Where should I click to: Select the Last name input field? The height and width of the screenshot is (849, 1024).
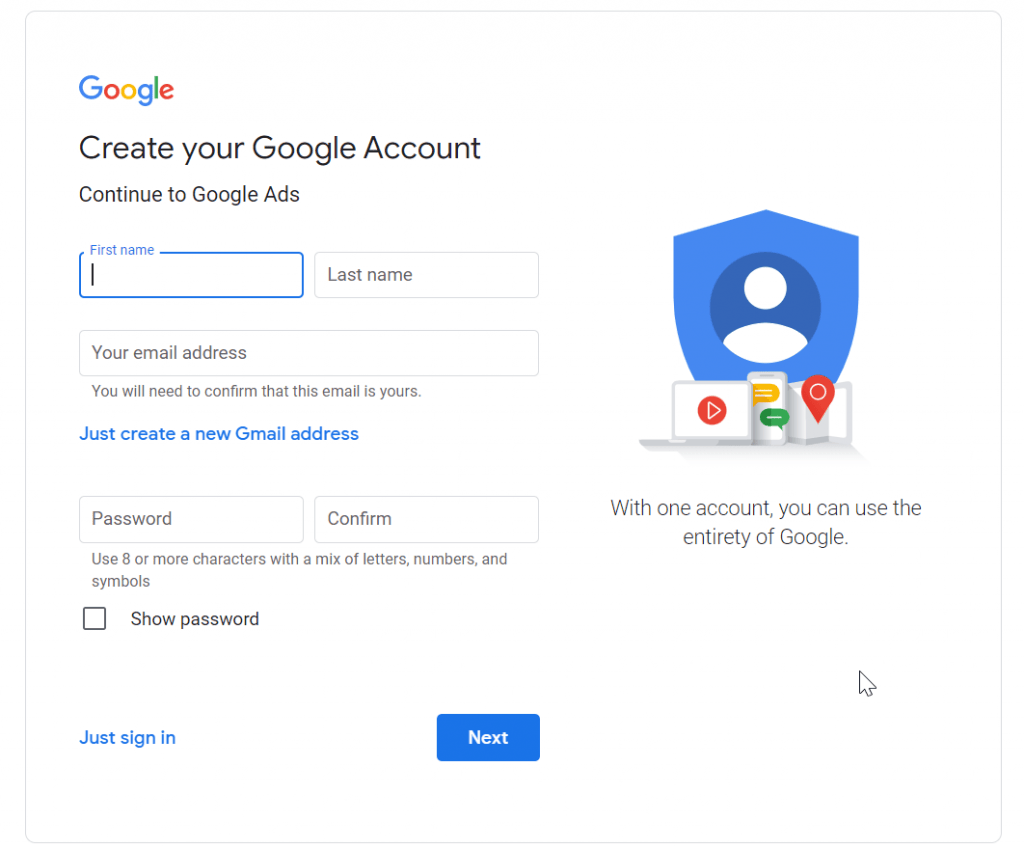pyautogui.click(x=426, y=275)
